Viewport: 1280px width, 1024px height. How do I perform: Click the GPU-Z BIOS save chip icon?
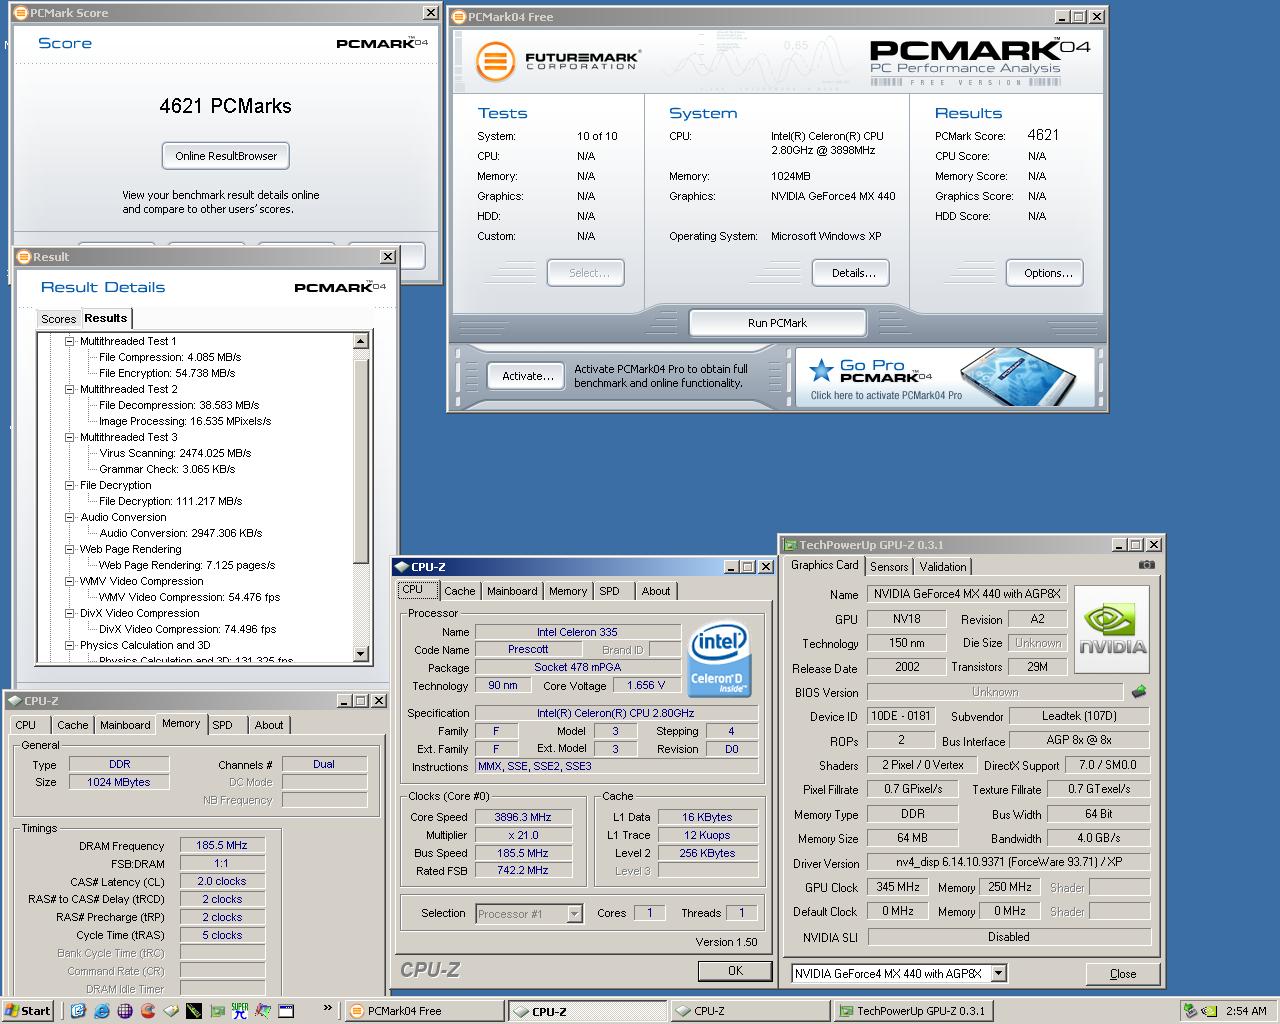click(x=1138, y=691)
